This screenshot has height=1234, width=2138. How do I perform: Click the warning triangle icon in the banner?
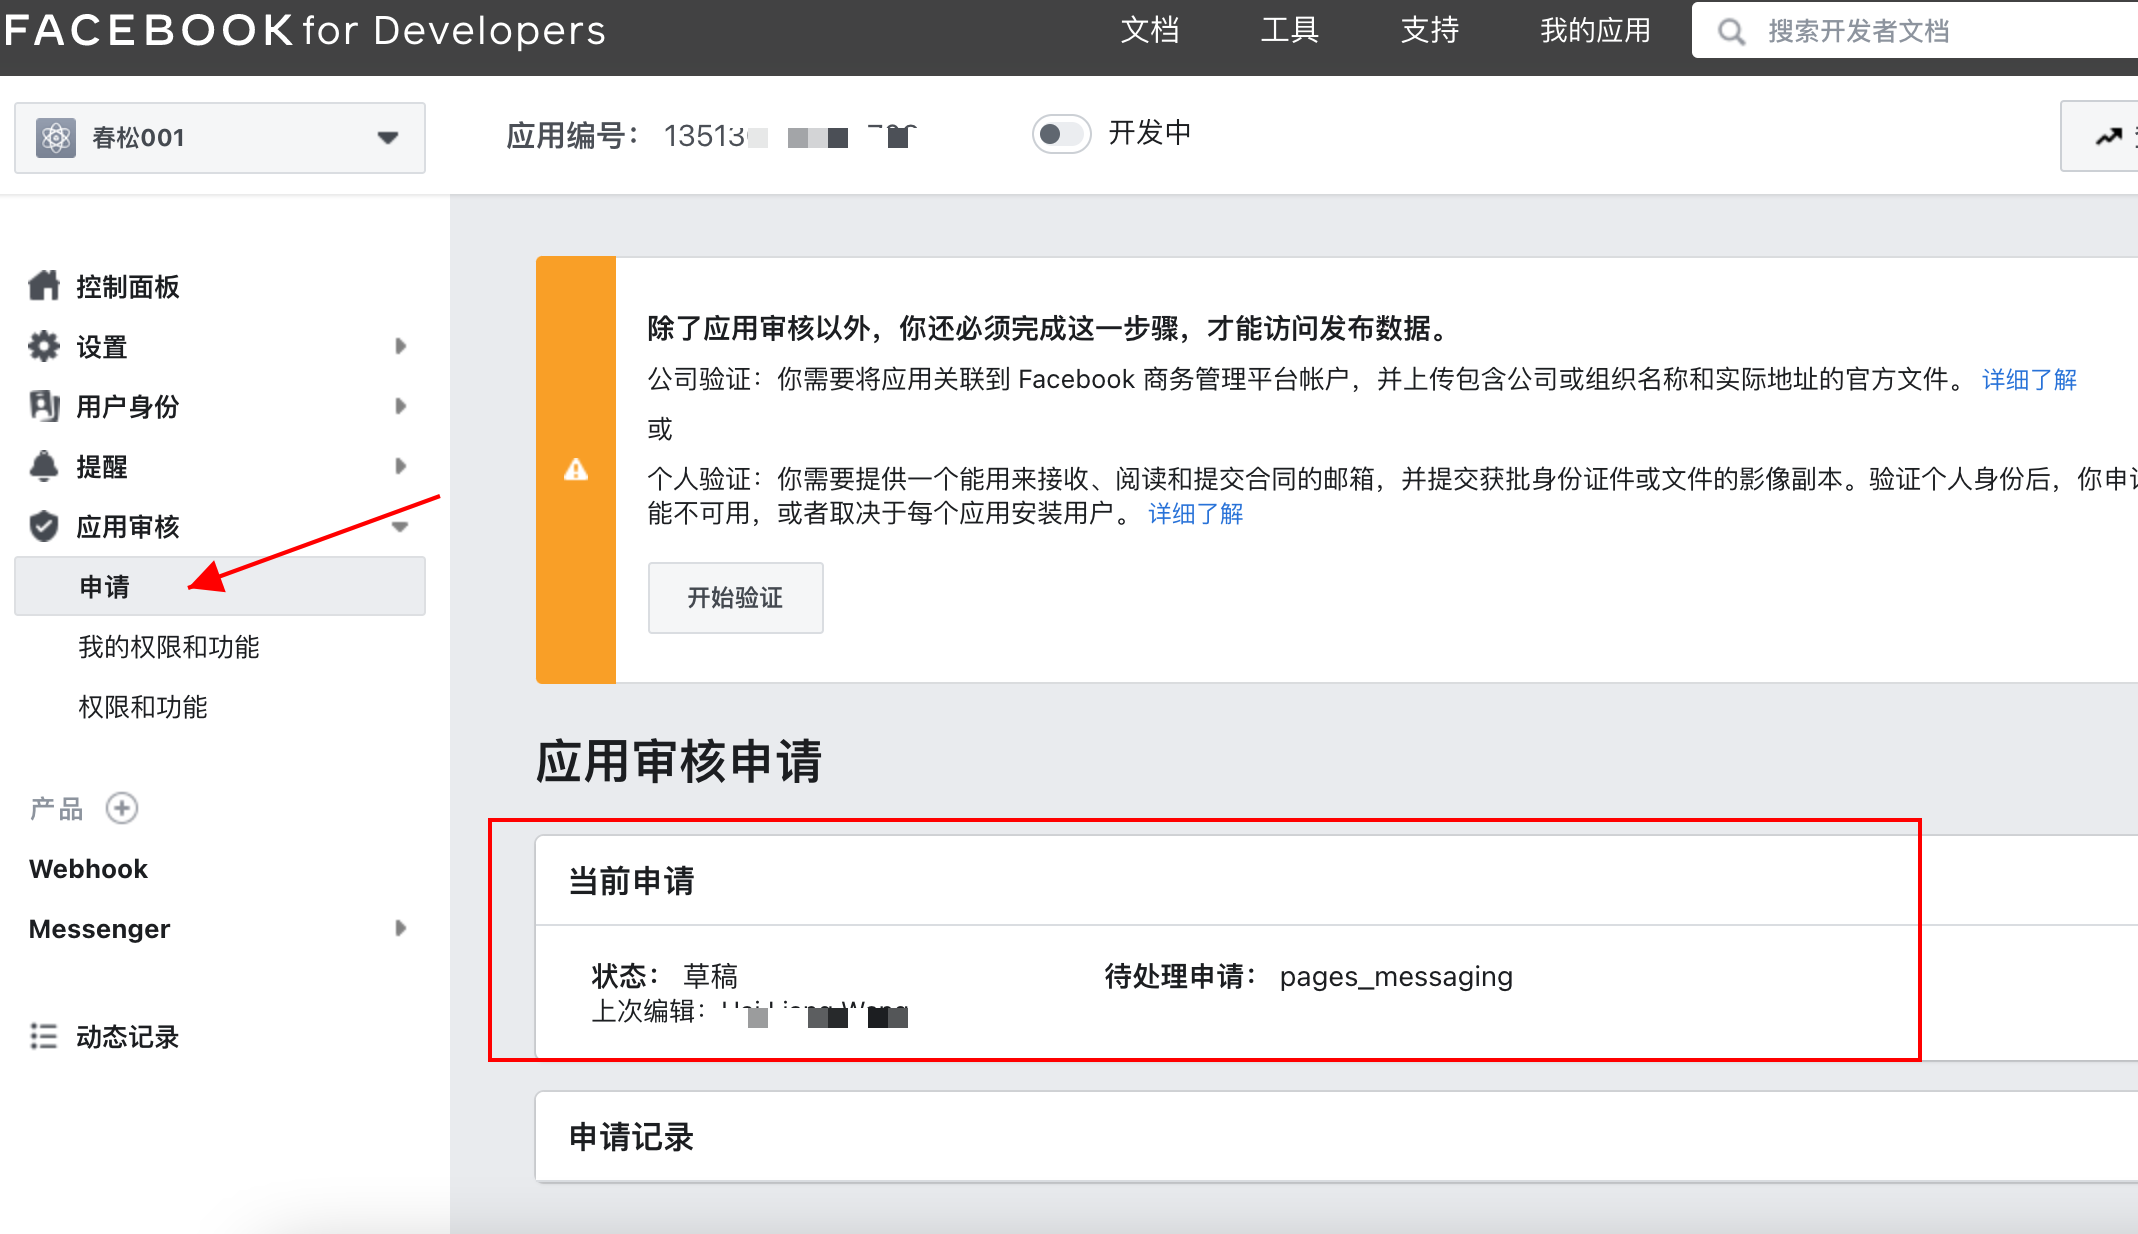pyautogui.click(x=576, y=469)
